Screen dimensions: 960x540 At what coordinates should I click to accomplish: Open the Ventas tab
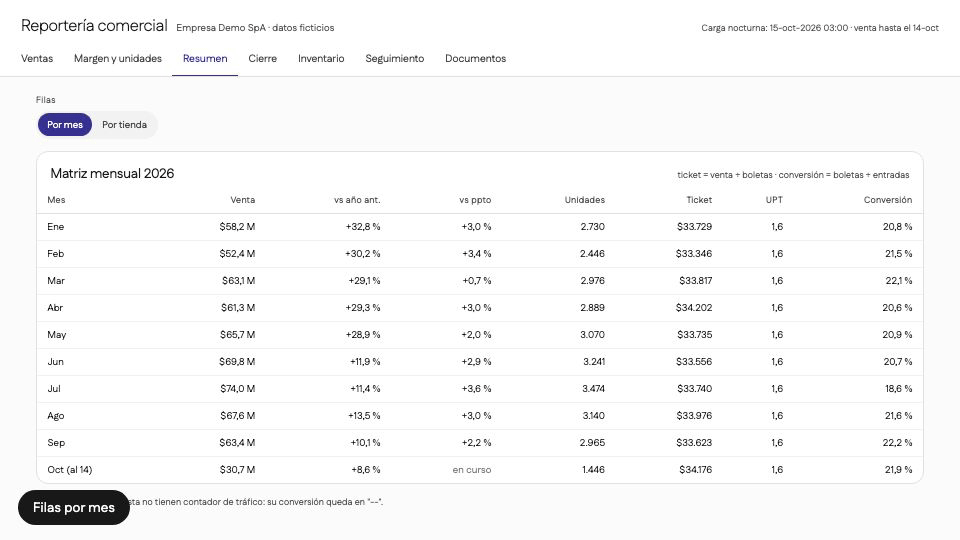[37, 58]
